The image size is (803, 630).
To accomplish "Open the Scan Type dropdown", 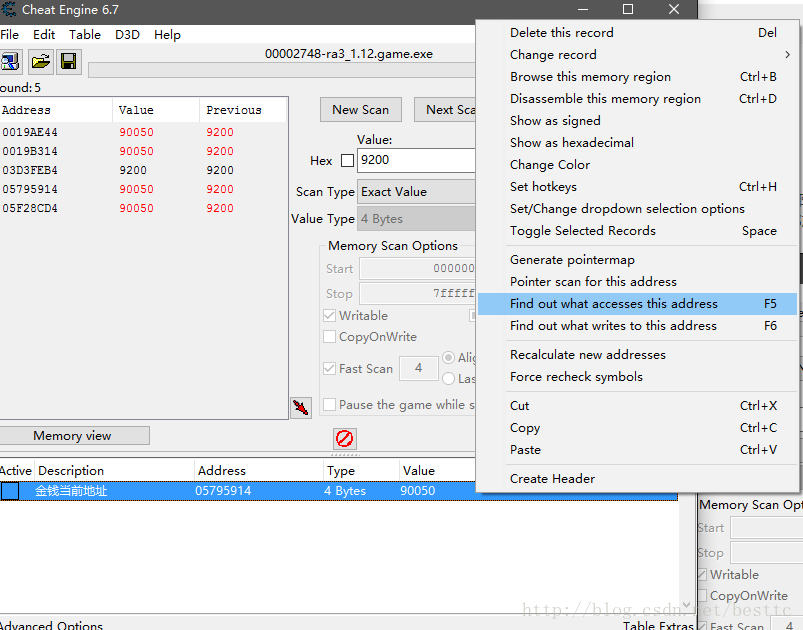I will [416, 192].
